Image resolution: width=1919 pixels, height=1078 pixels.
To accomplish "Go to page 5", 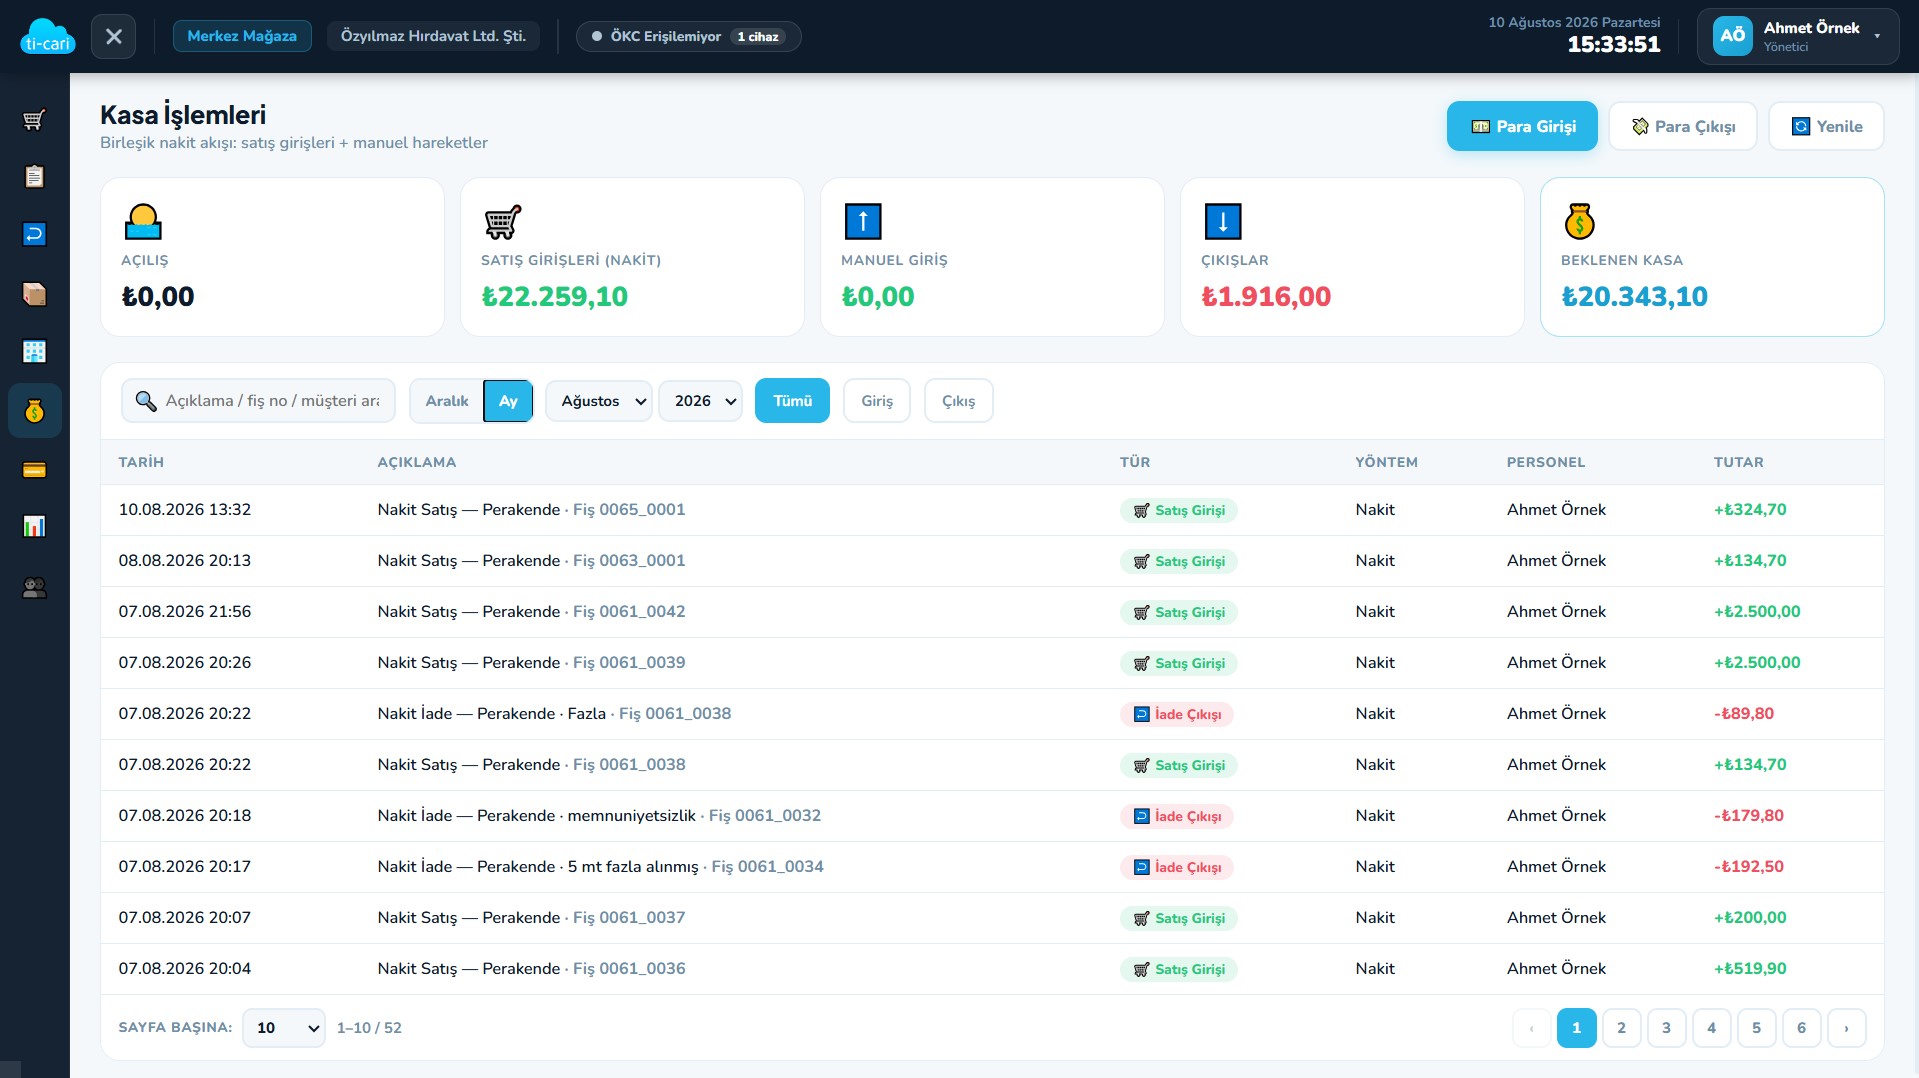I will tap(1756, 1028).
